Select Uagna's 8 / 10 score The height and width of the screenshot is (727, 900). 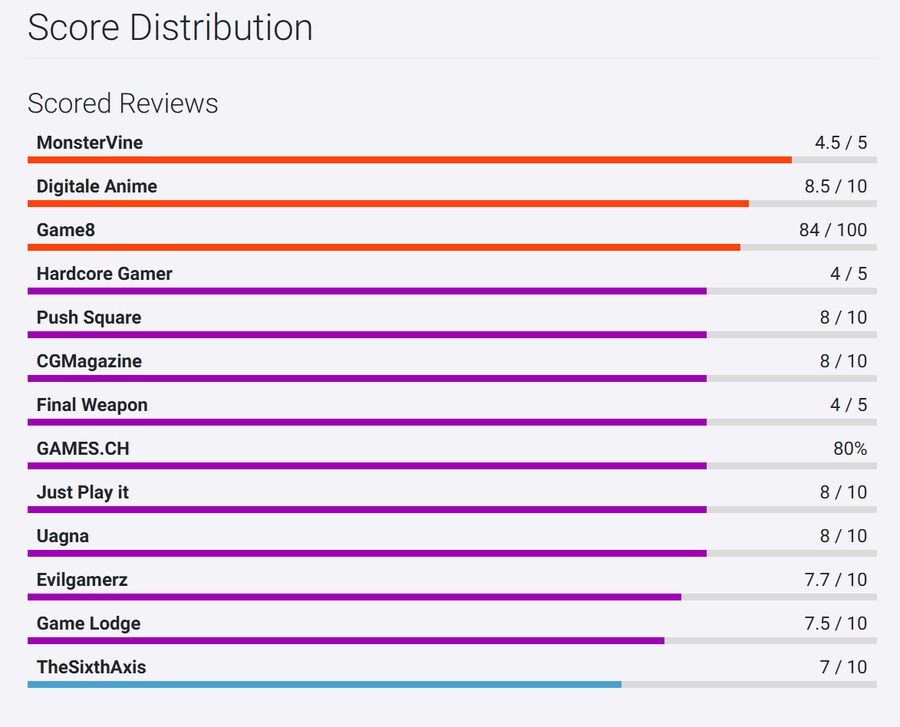843,536
